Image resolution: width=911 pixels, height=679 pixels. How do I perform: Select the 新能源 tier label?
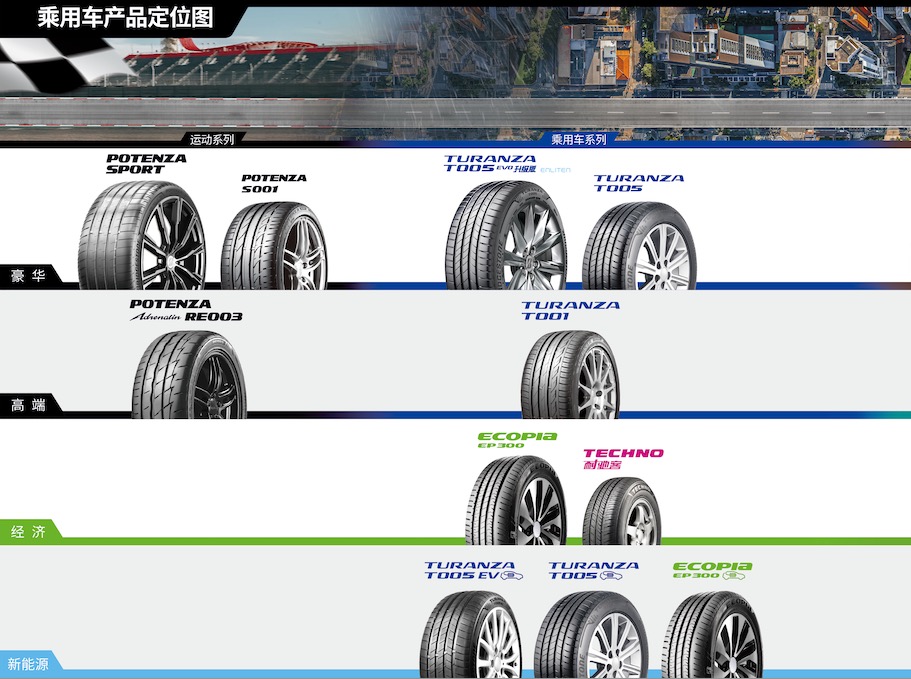click(x=28, y=663)
